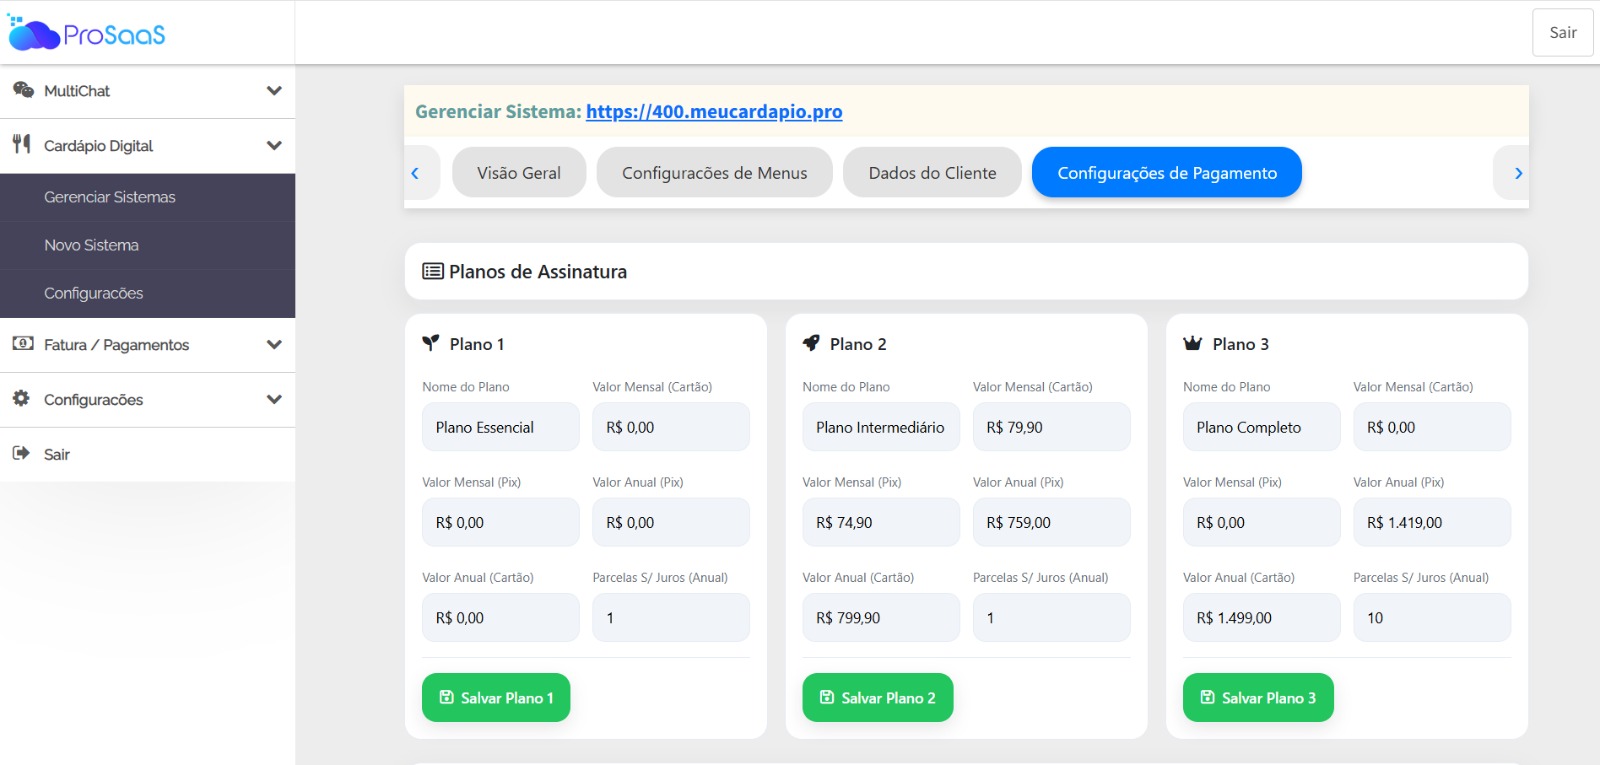1600x765 pixels.
Task: Click the Fatura / Pagamentos money icon
Action: tap(22, 344)
